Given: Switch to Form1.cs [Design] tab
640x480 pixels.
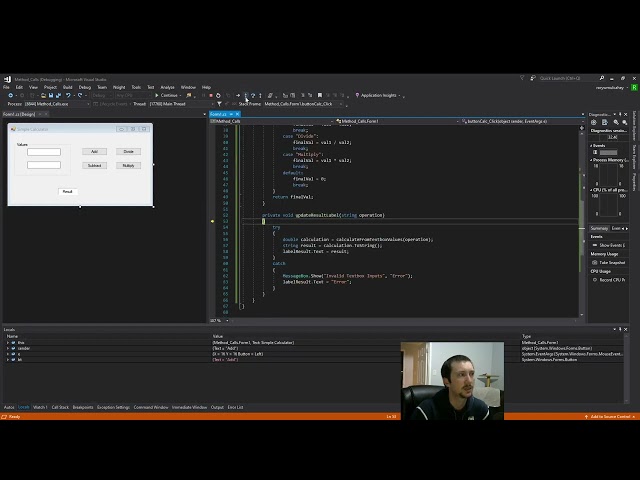Looking at the screenshot, I should click(x=19, y=114).
